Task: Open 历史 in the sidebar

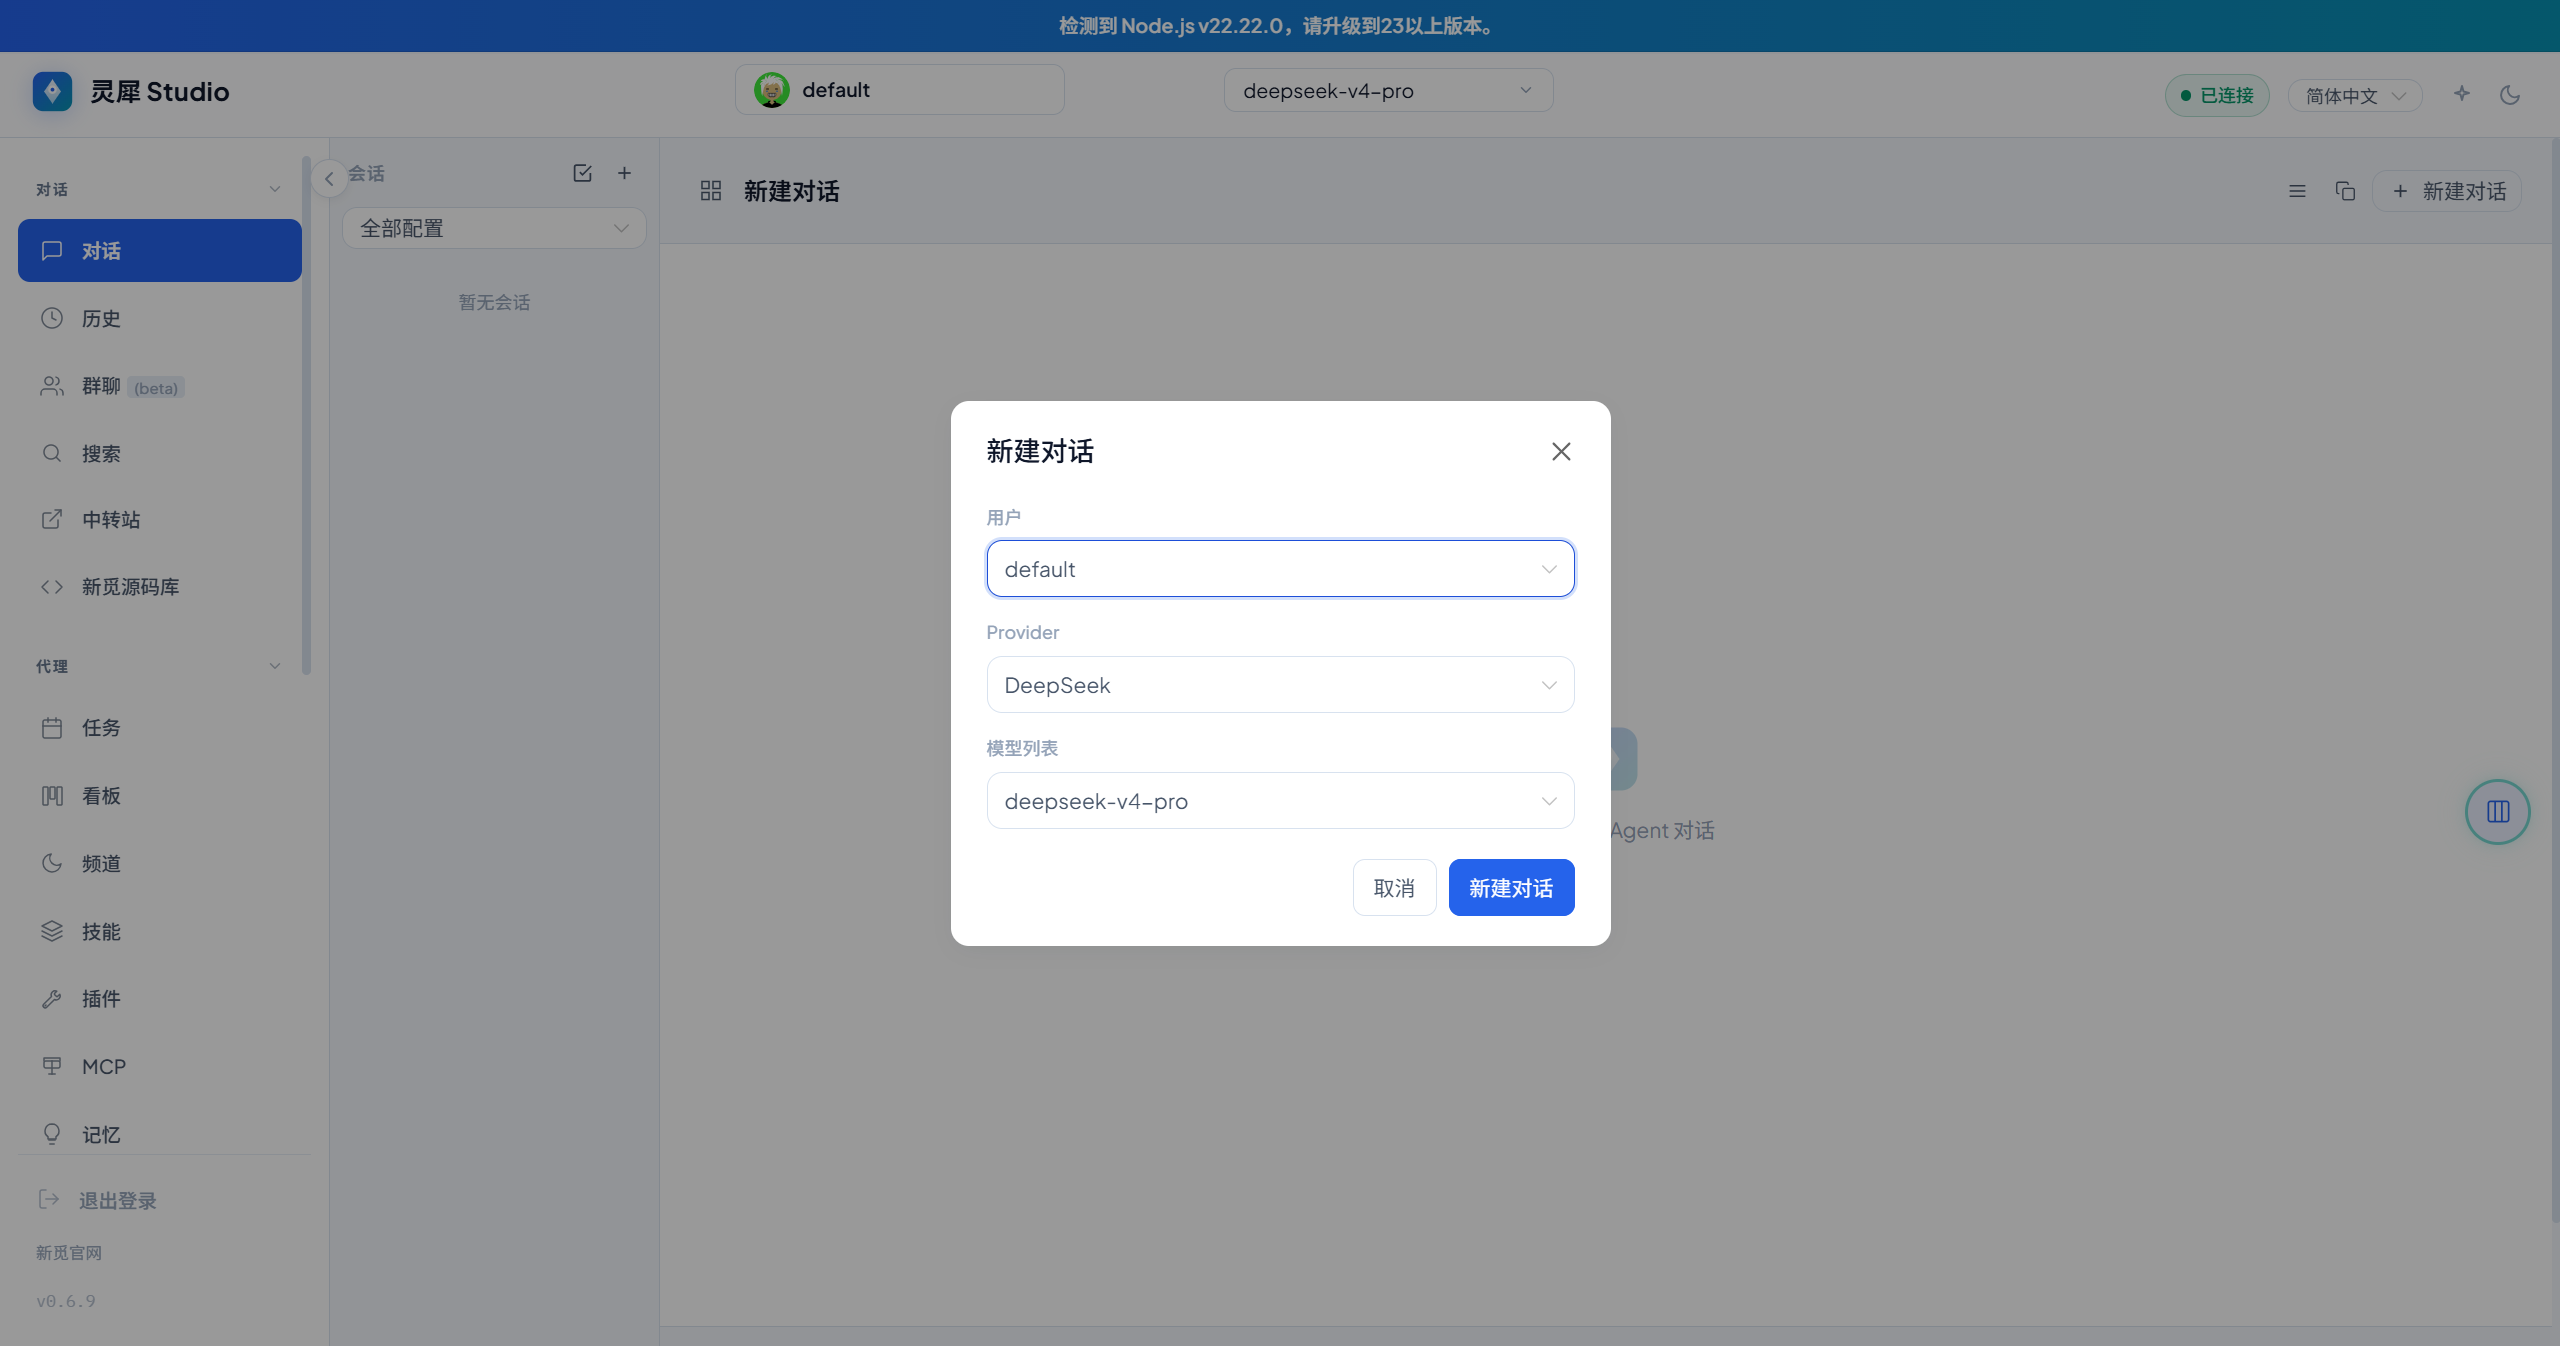Action: pyautogui.click(x=160, y=319)
